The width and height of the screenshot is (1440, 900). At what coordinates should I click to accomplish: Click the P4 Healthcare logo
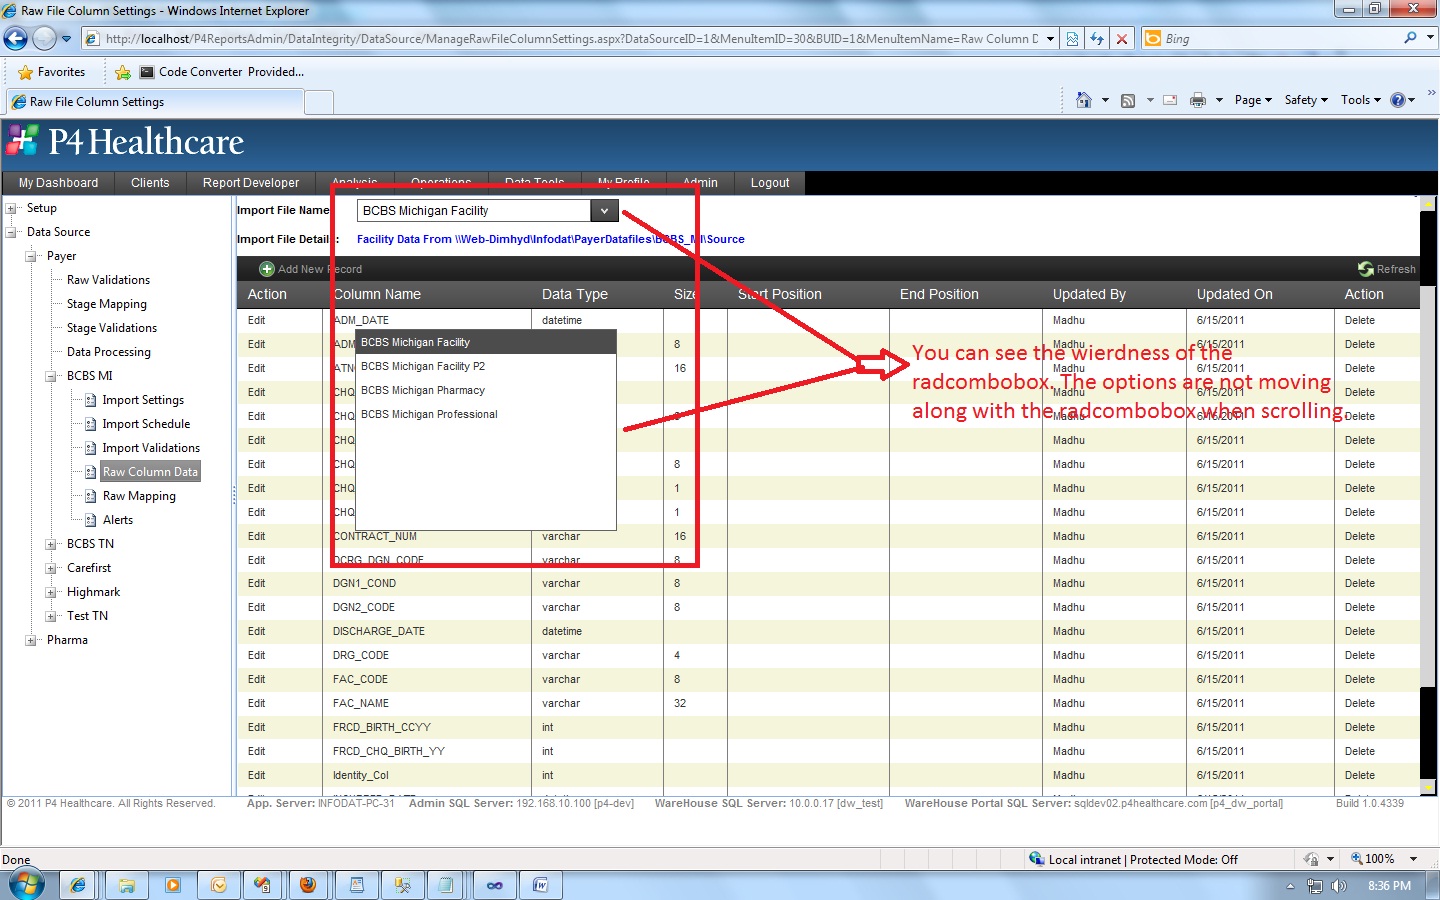(126, 142)
